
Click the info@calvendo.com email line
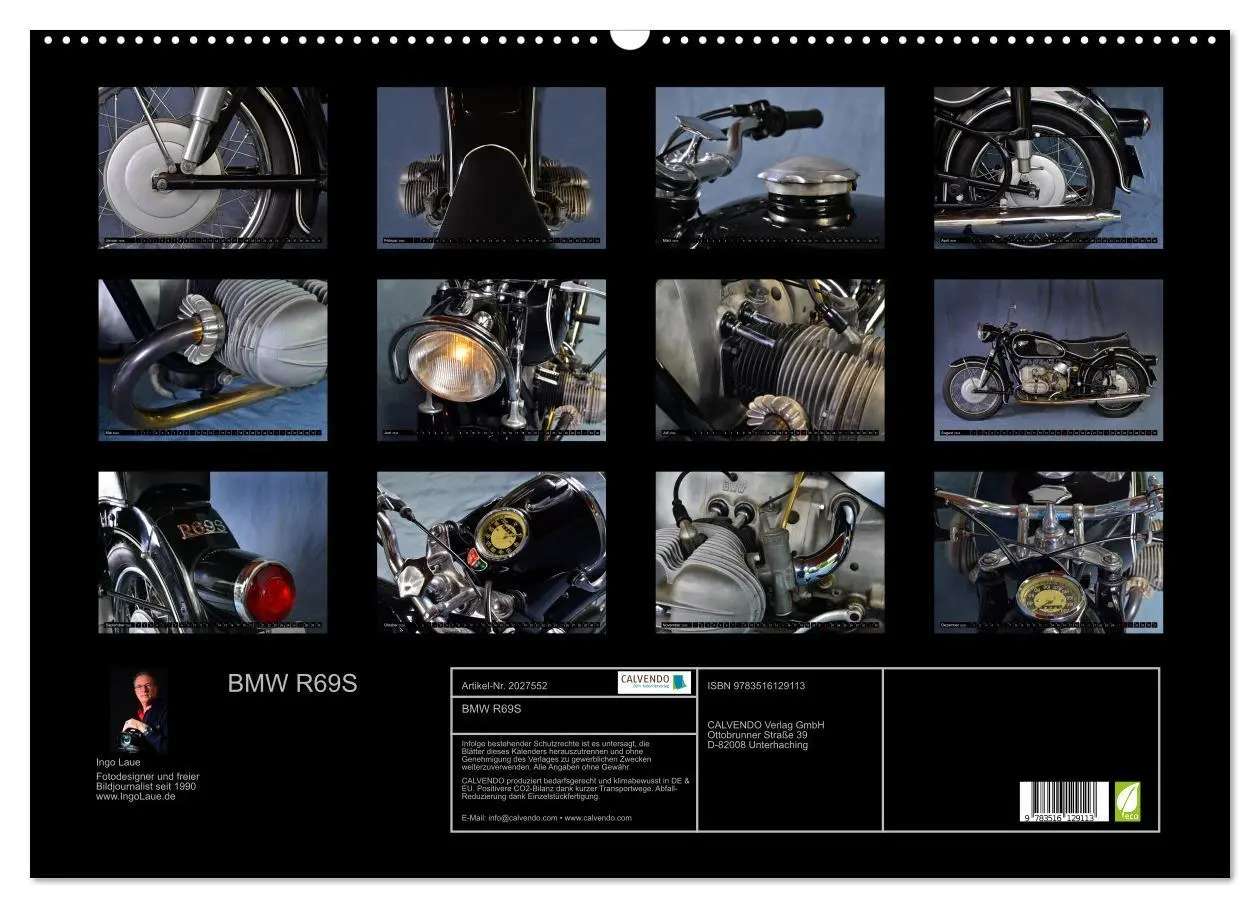[547, 818]
